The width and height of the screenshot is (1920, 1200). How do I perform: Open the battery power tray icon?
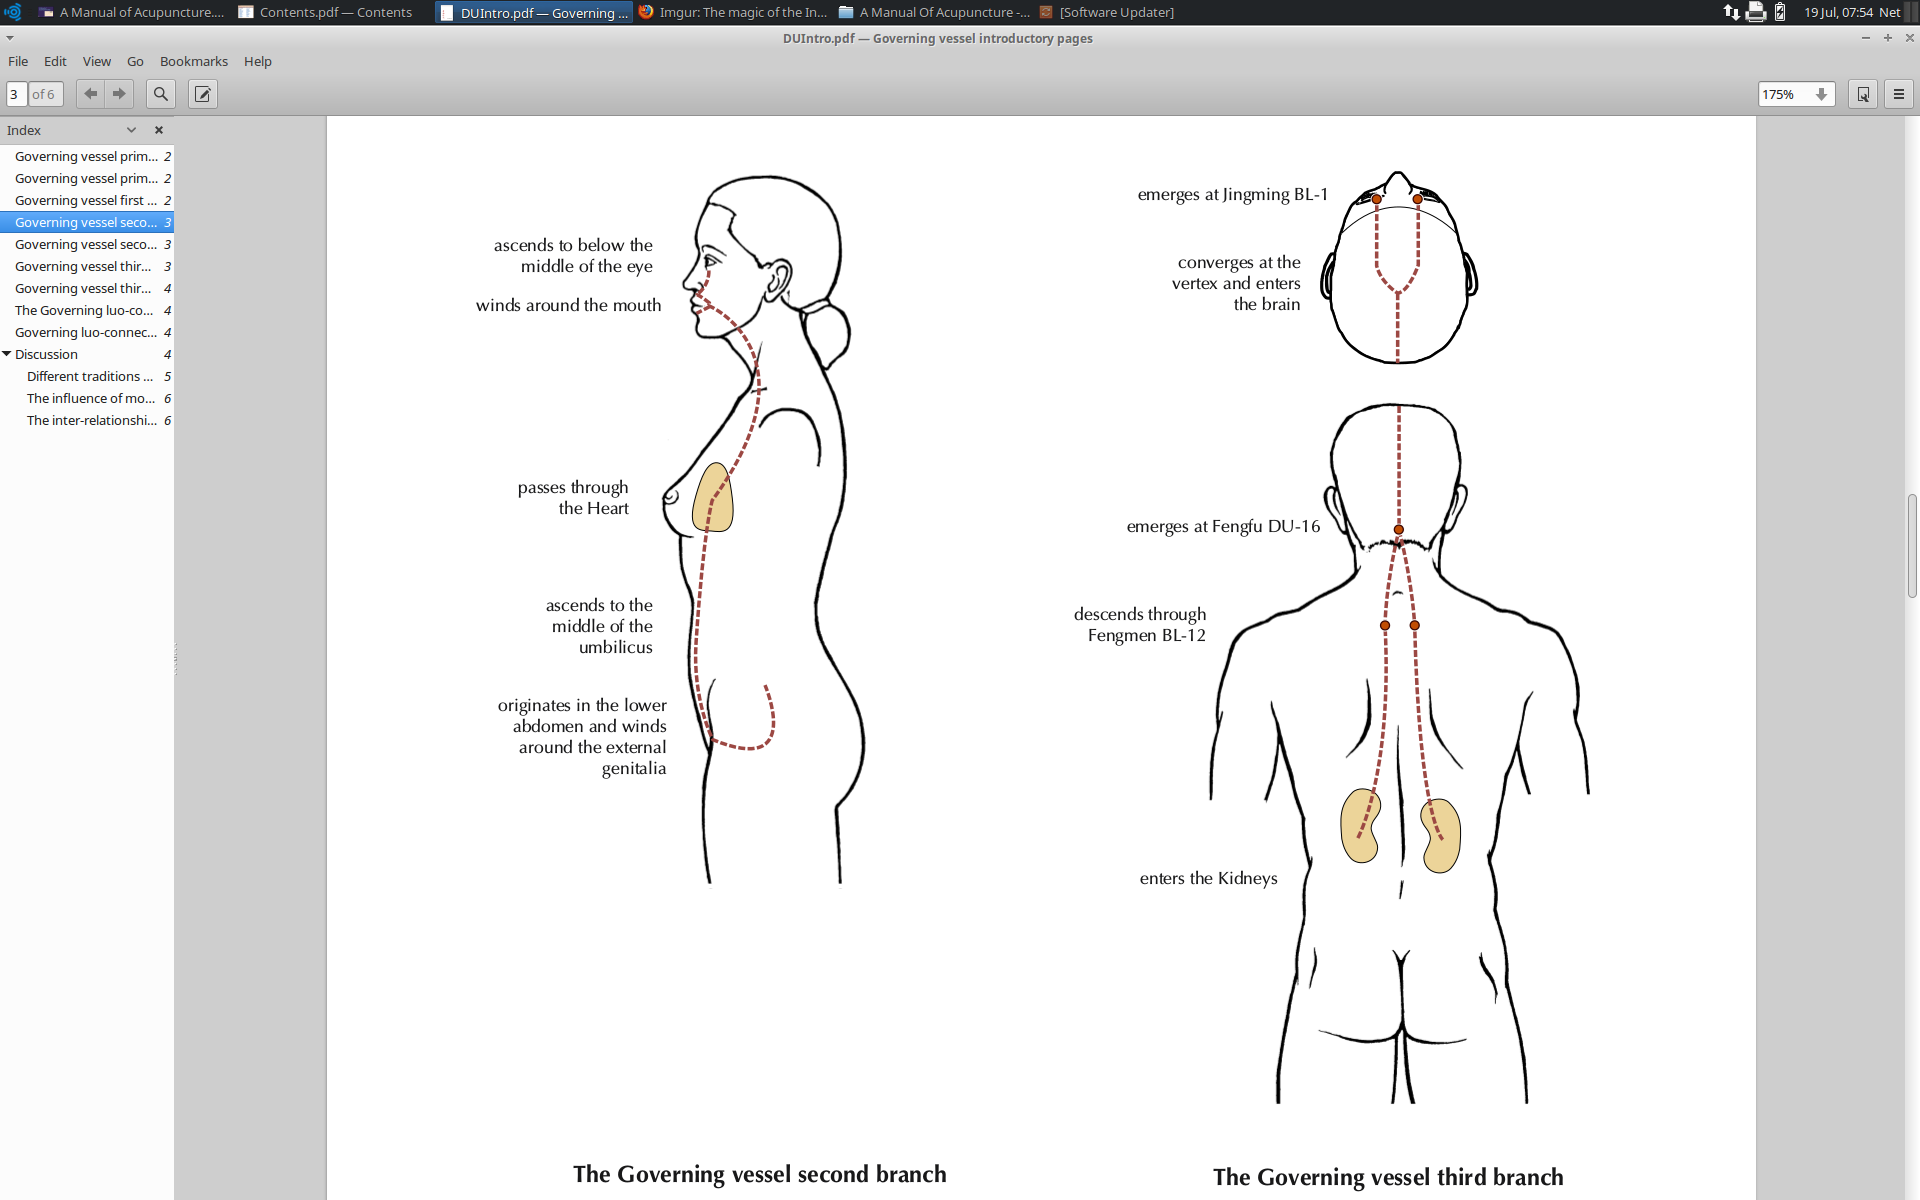click(x=1780, y=12)
